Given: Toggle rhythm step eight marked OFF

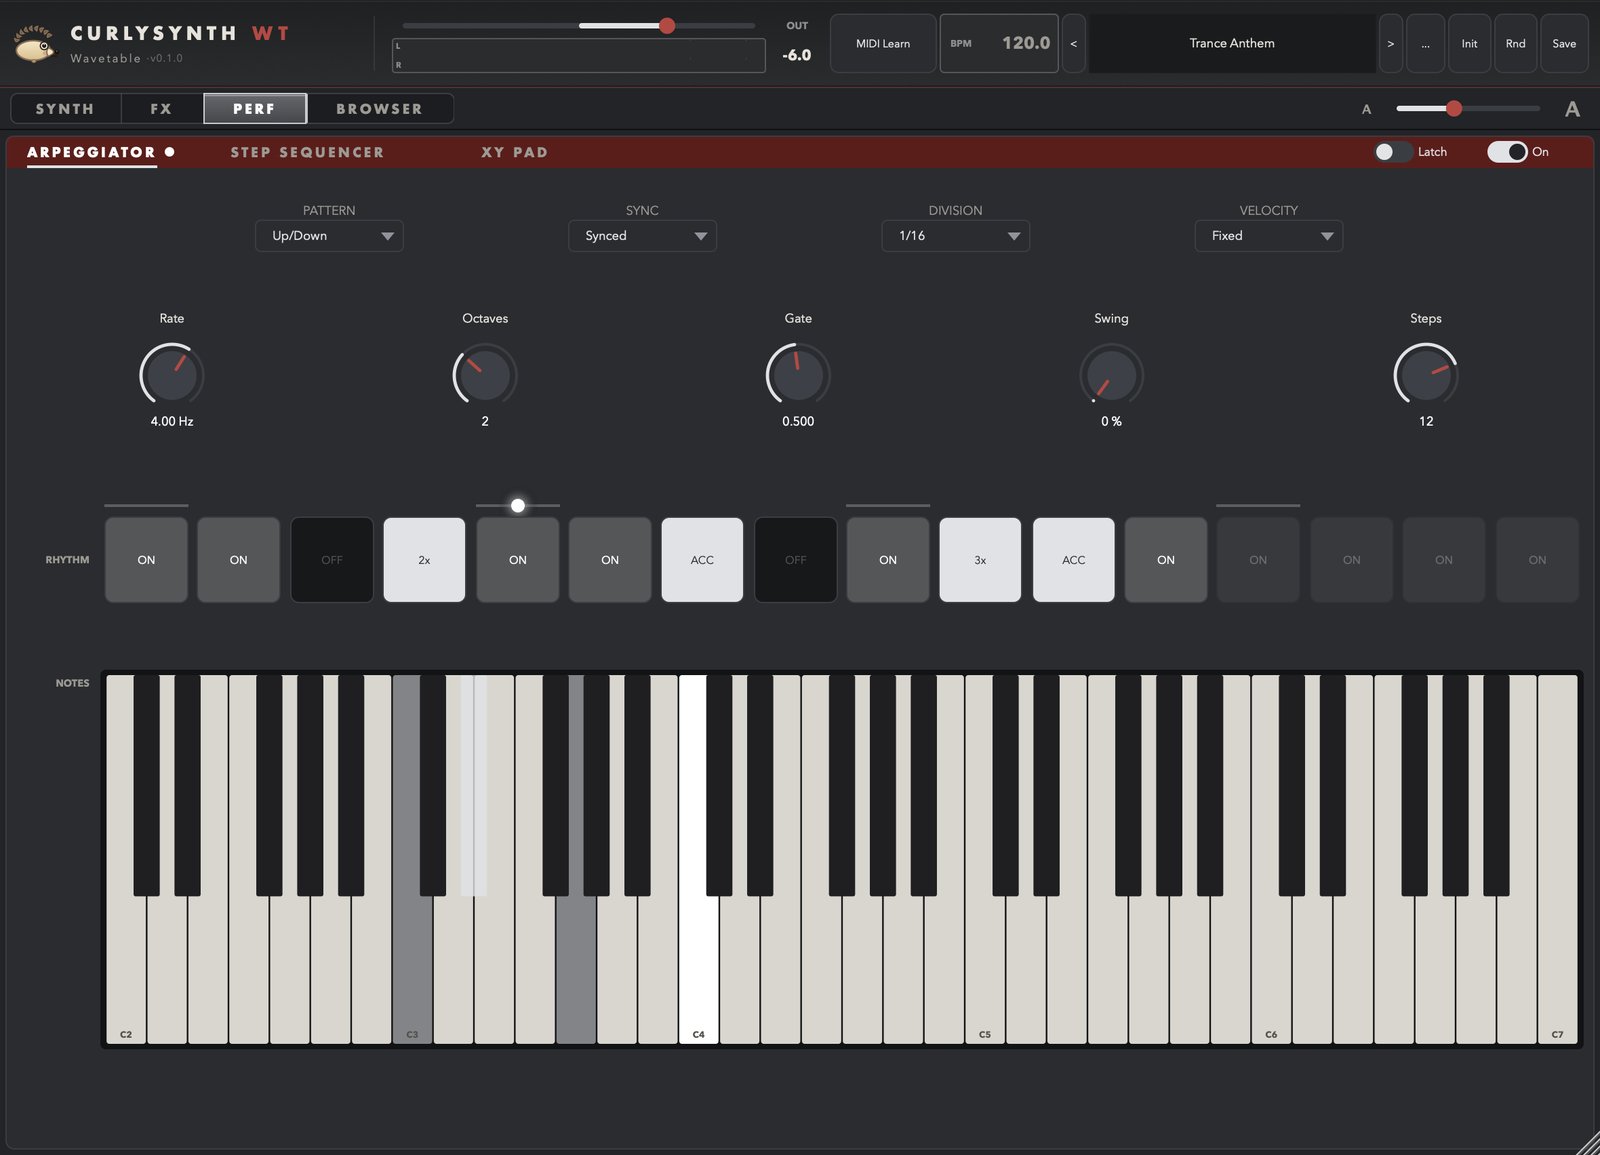Looking at the screenshot, I should point(795,560).
